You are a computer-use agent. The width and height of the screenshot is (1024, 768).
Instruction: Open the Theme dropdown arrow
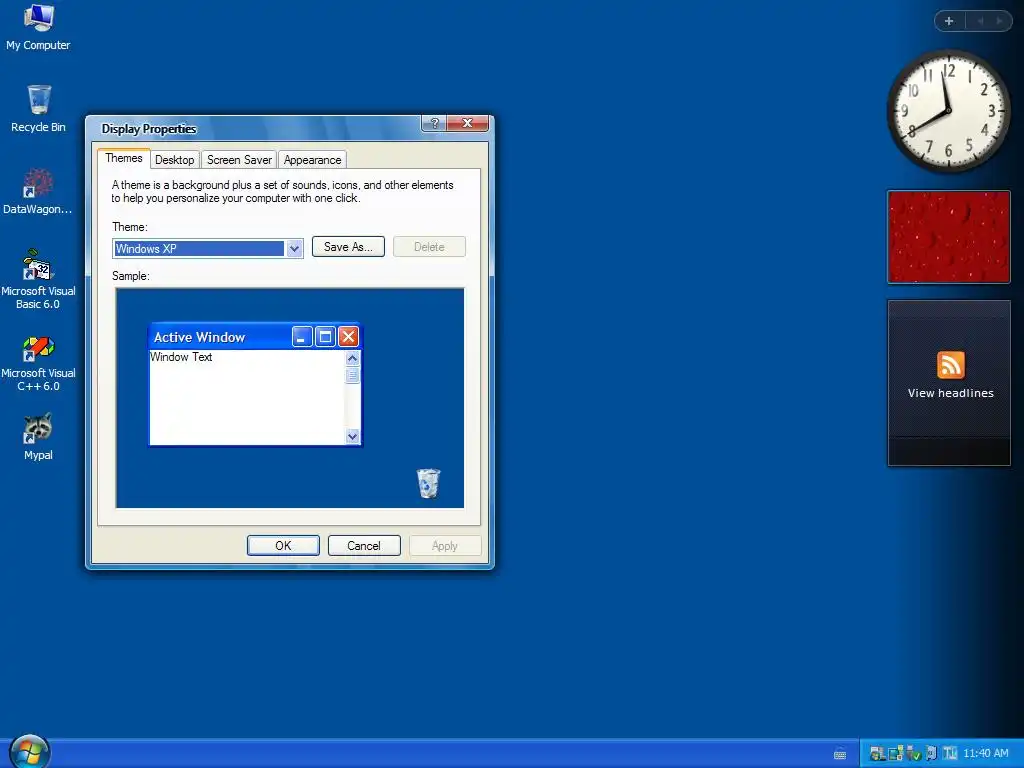[295, 248]
